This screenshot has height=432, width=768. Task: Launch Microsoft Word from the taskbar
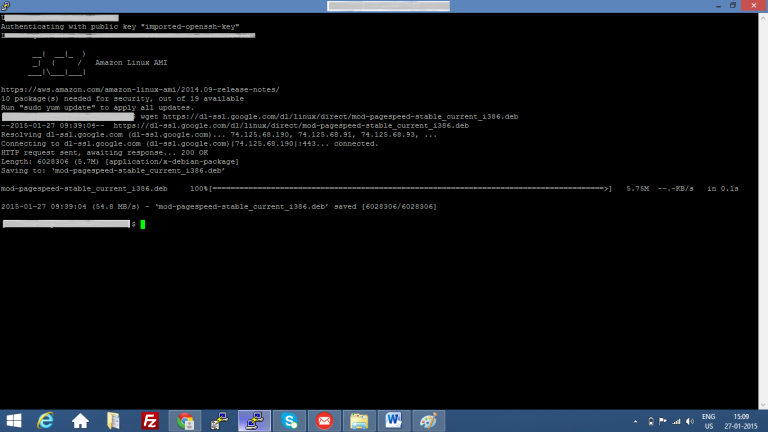(393, 420)
